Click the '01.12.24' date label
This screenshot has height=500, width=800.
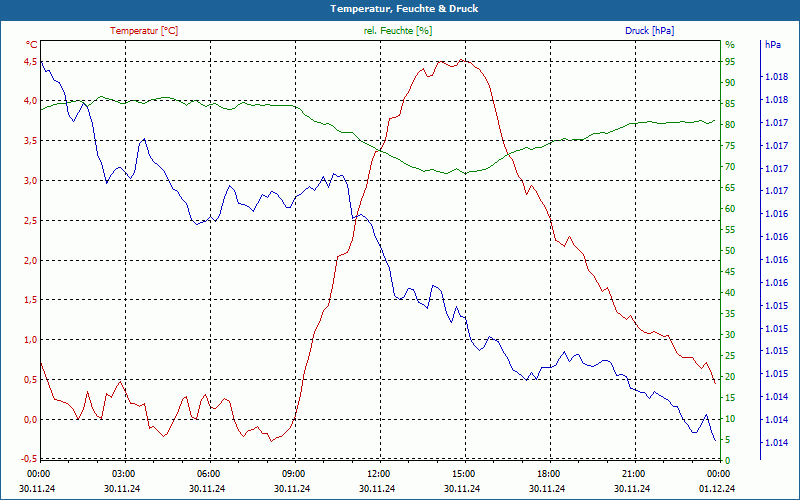[717, 488]
